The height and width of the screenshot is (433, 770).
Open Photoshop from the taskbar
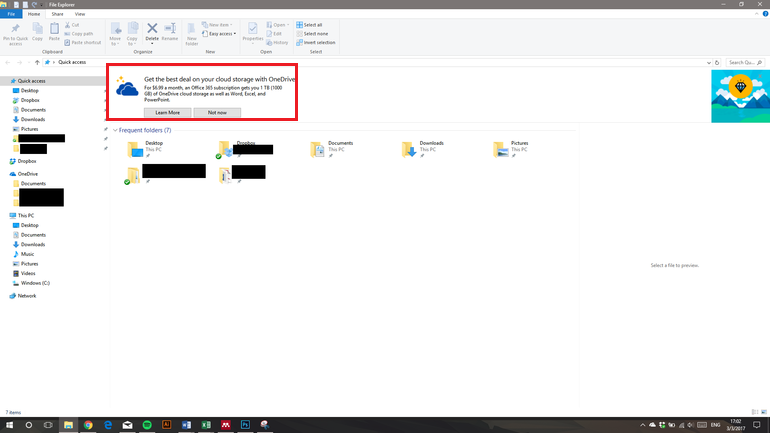click(x=245, y=425)
